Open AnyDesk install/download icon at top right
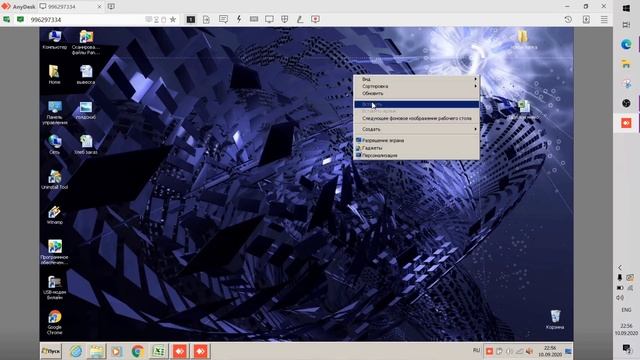Viewport: 640px width, 360px height. [x=586, y=19]
